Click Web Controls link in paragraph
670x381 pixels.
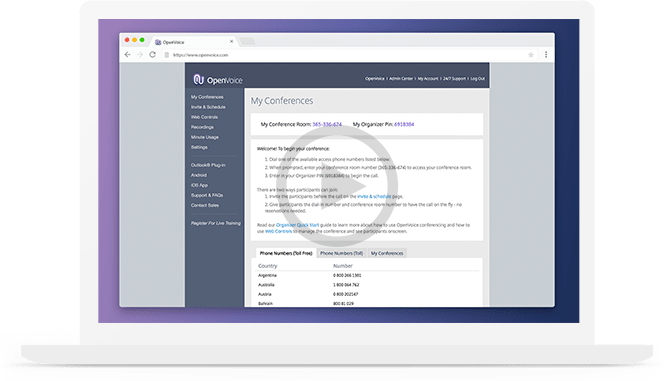pyautogui.click(x=279, y=232)
